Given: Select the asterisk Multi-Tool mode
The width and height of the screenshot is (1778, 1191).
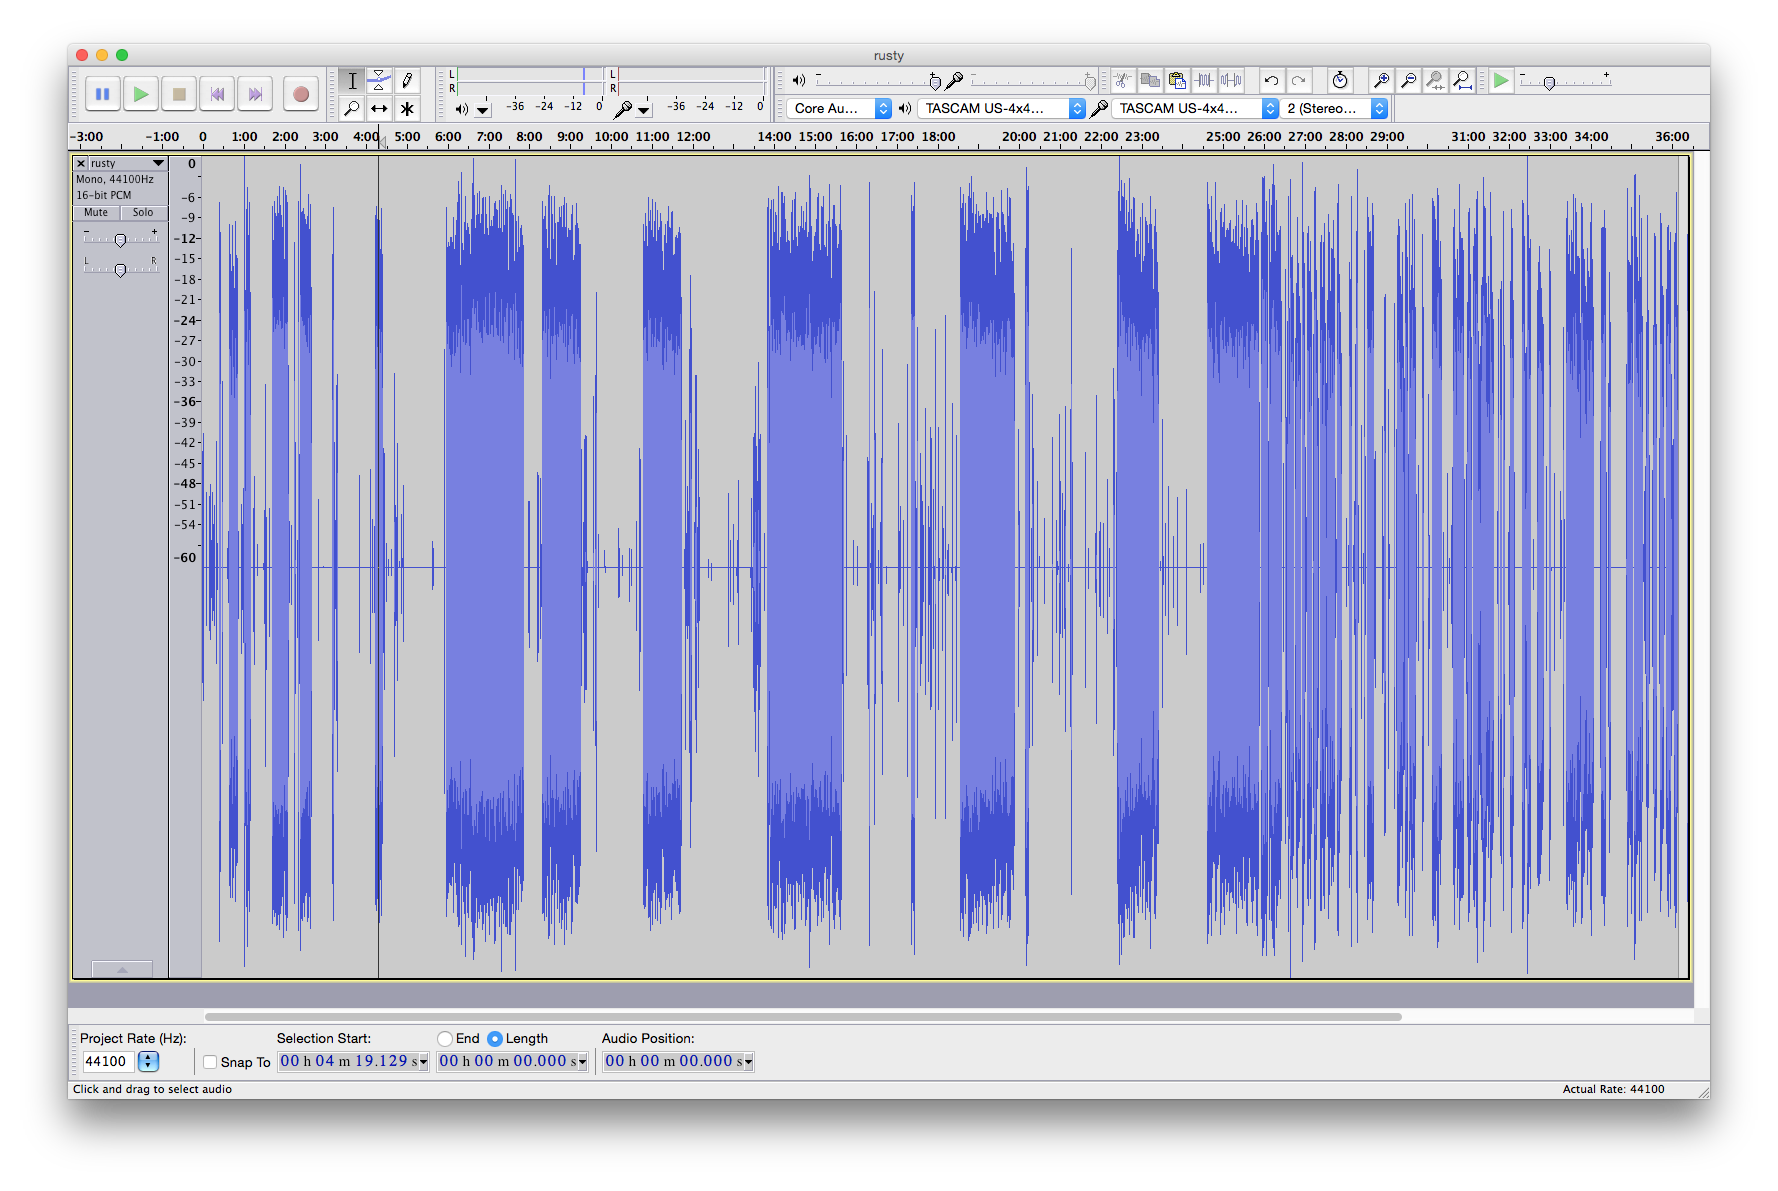Looking at the screenshot, I should tap(407, 108).
